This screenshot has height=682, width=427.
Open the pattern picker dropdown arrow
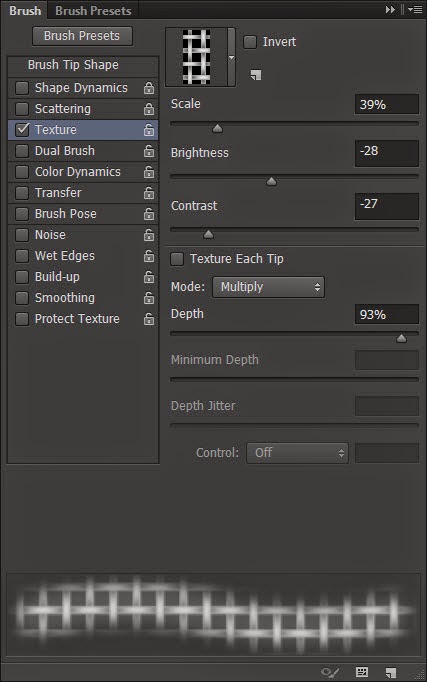[x=231, y=57]
